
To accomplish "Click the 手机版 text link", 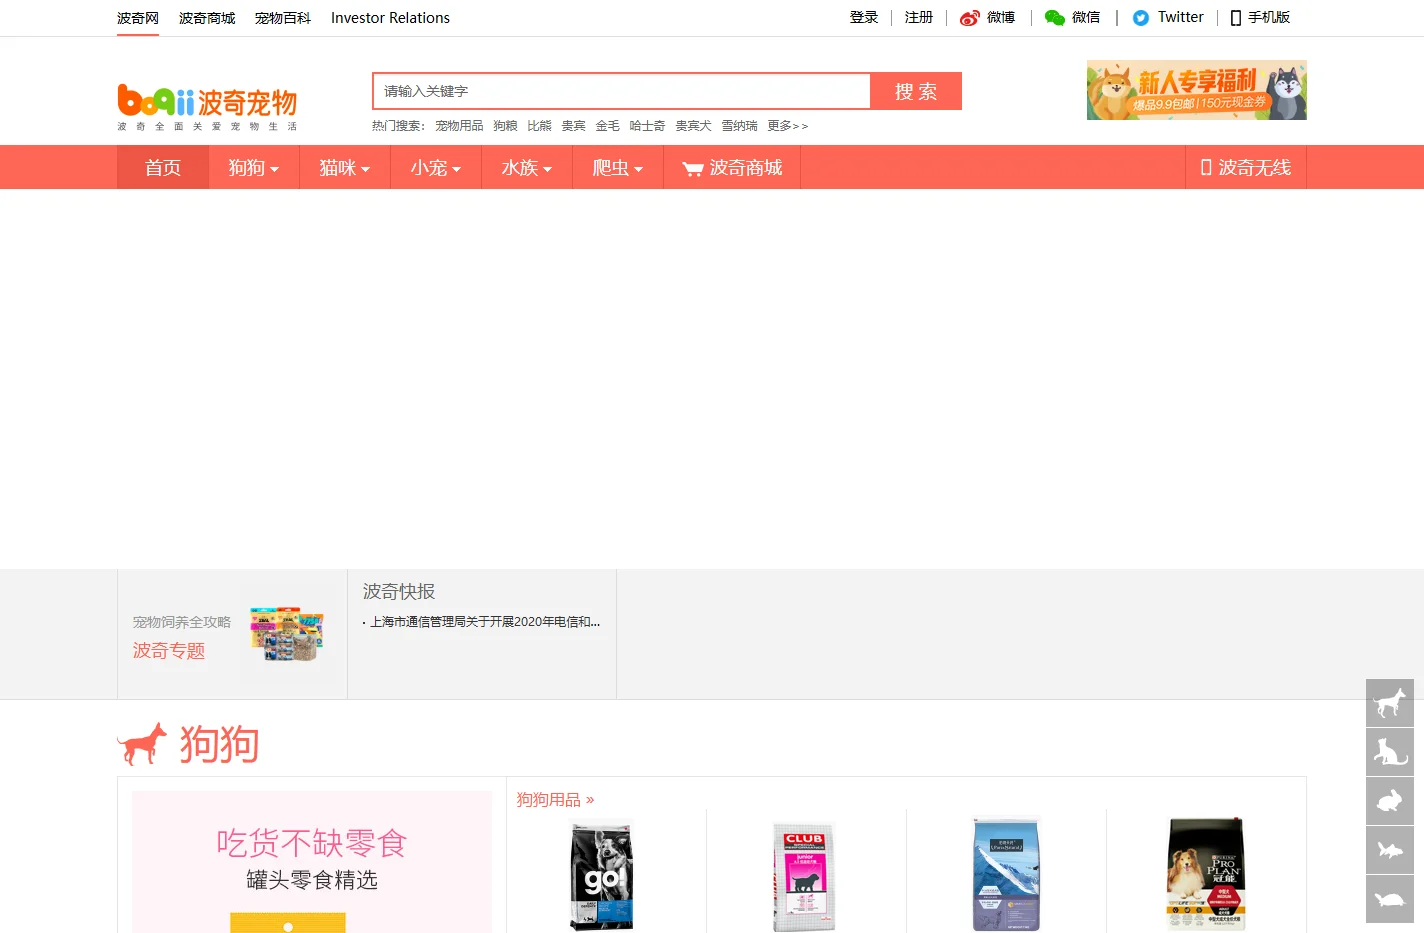I will click(x=1269, y=17).
